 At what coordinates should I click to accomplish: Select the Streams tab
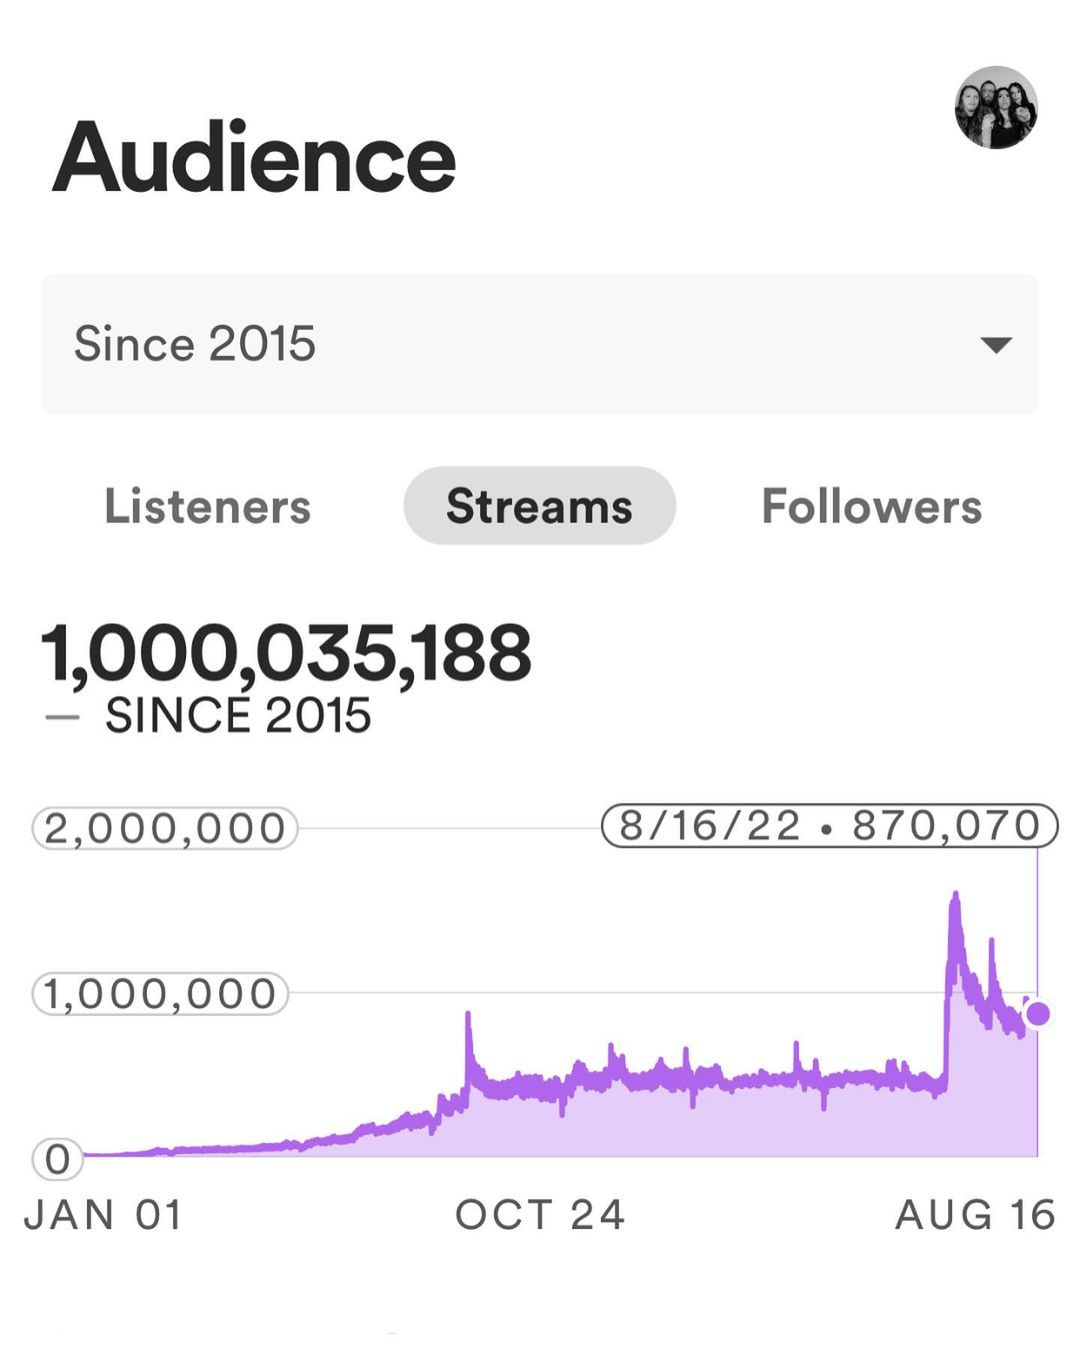[x=539, y=506]
